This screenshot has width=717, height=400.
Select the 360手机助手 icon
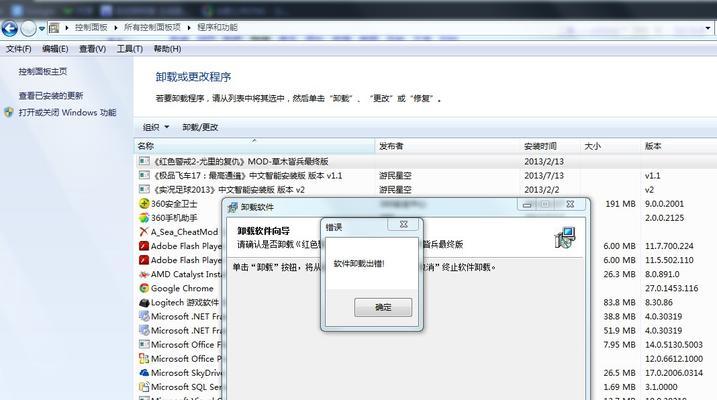144,218
